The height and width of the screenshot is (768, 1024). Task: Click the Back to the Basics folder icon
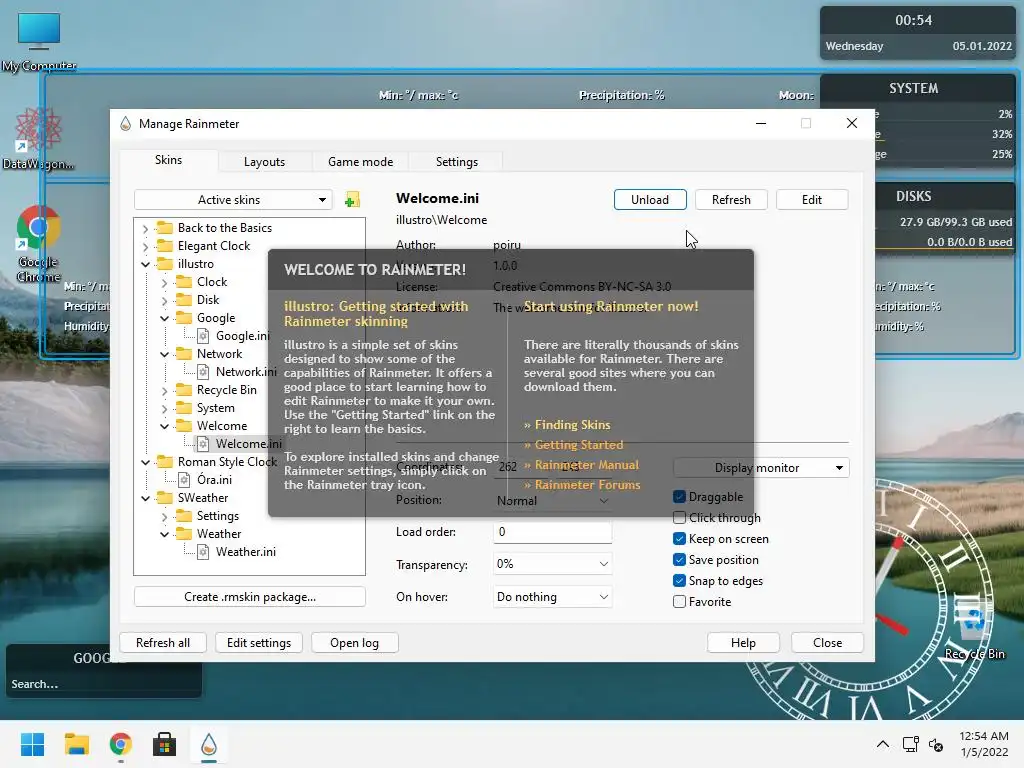coord(165,227)
